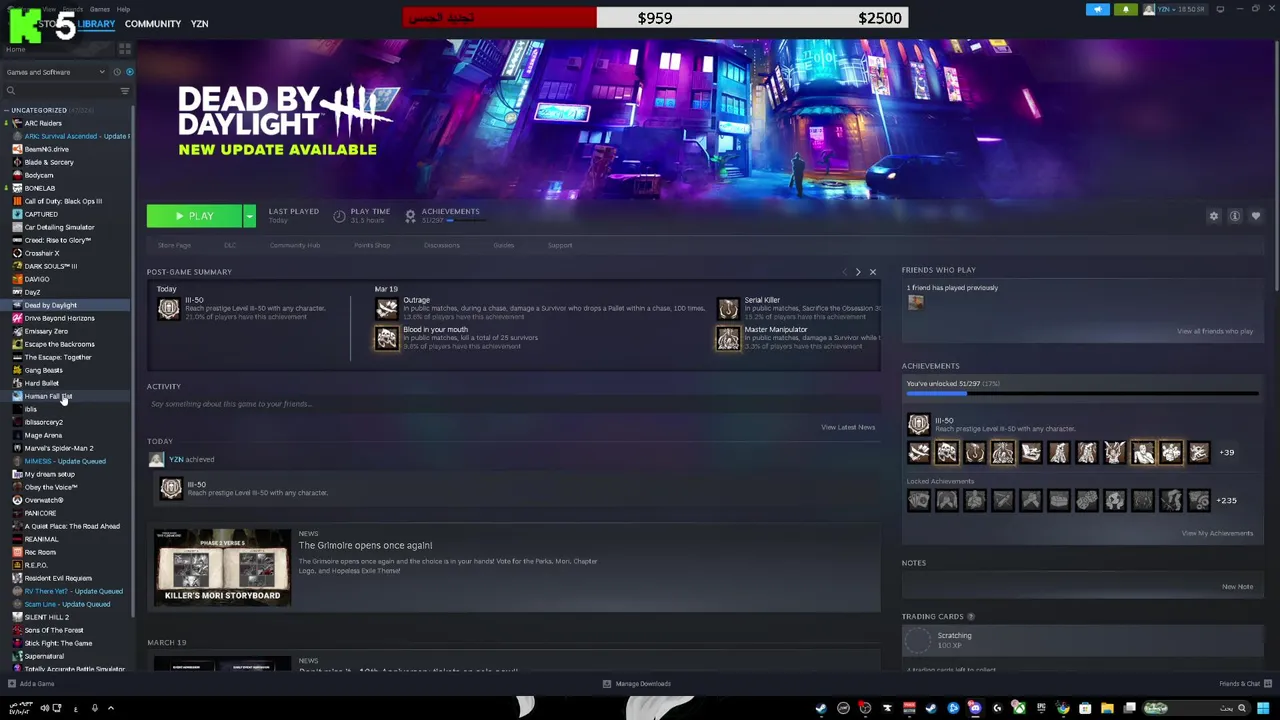Expand +235 locked achievements
The image size is (1280, 720).
point(1226,500)
